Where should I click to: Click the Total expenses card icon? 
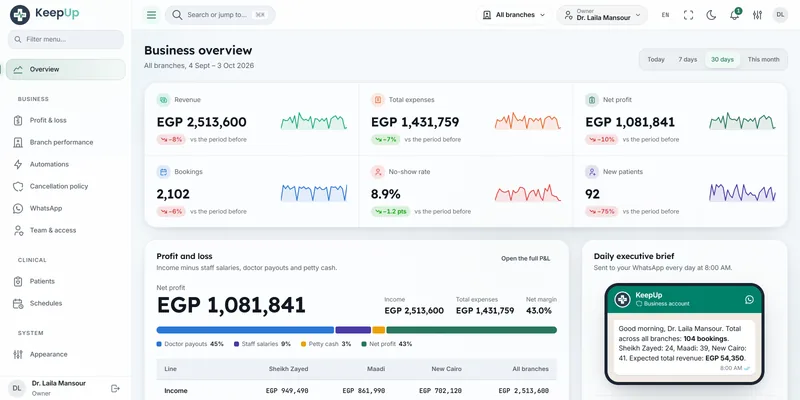[x=378, y=100]
